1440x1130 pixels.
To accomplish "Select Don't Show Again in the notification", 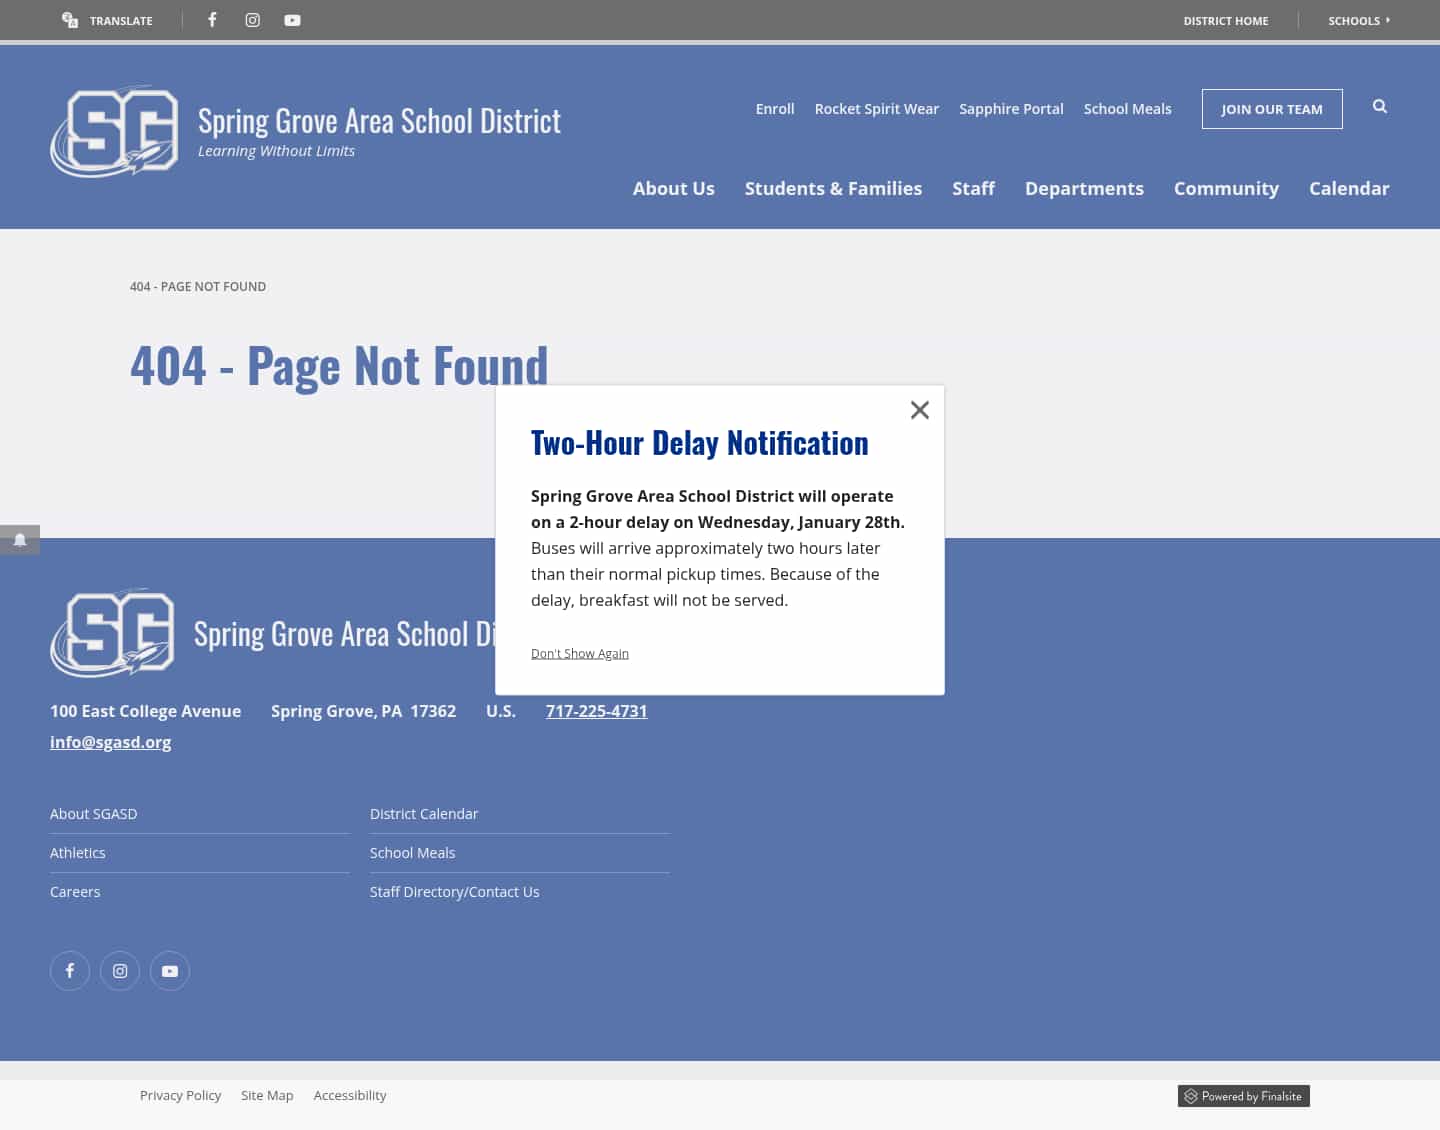I will pos(579,653).
